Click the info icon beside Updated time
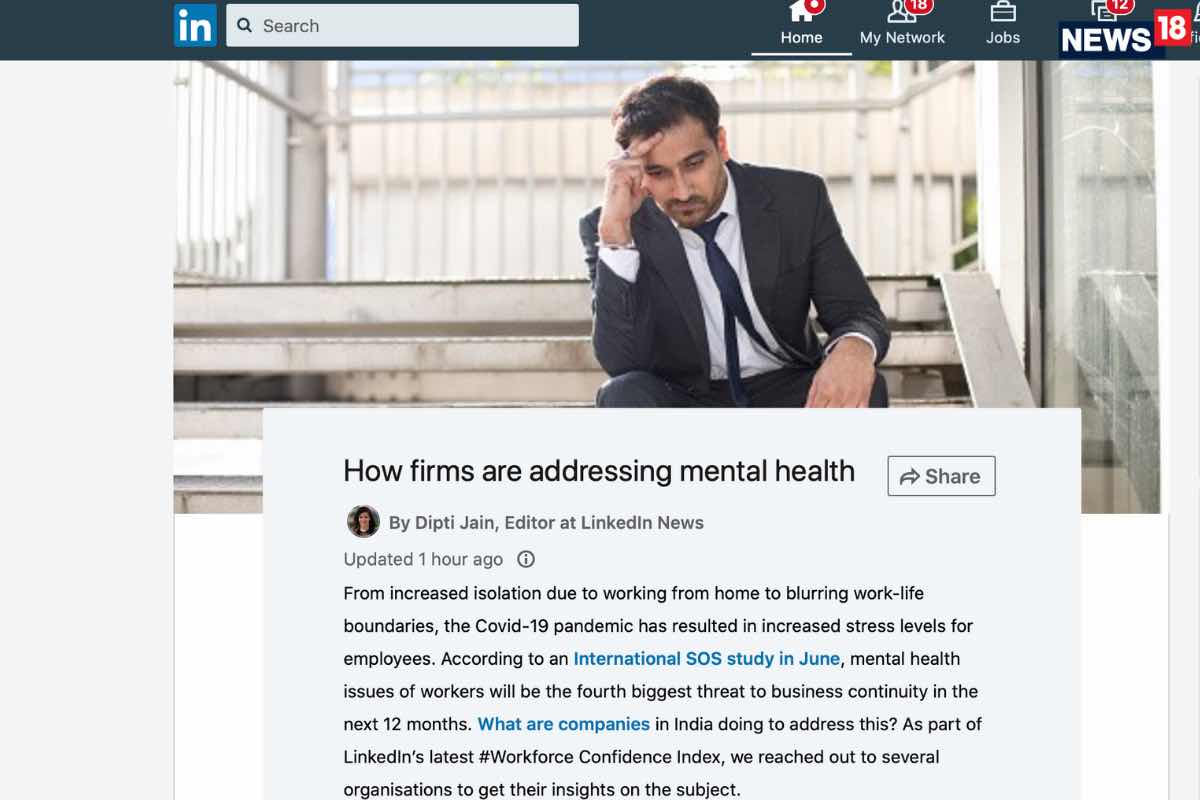The width and height of the screenshot is (1200, 800). coord(526,559)
